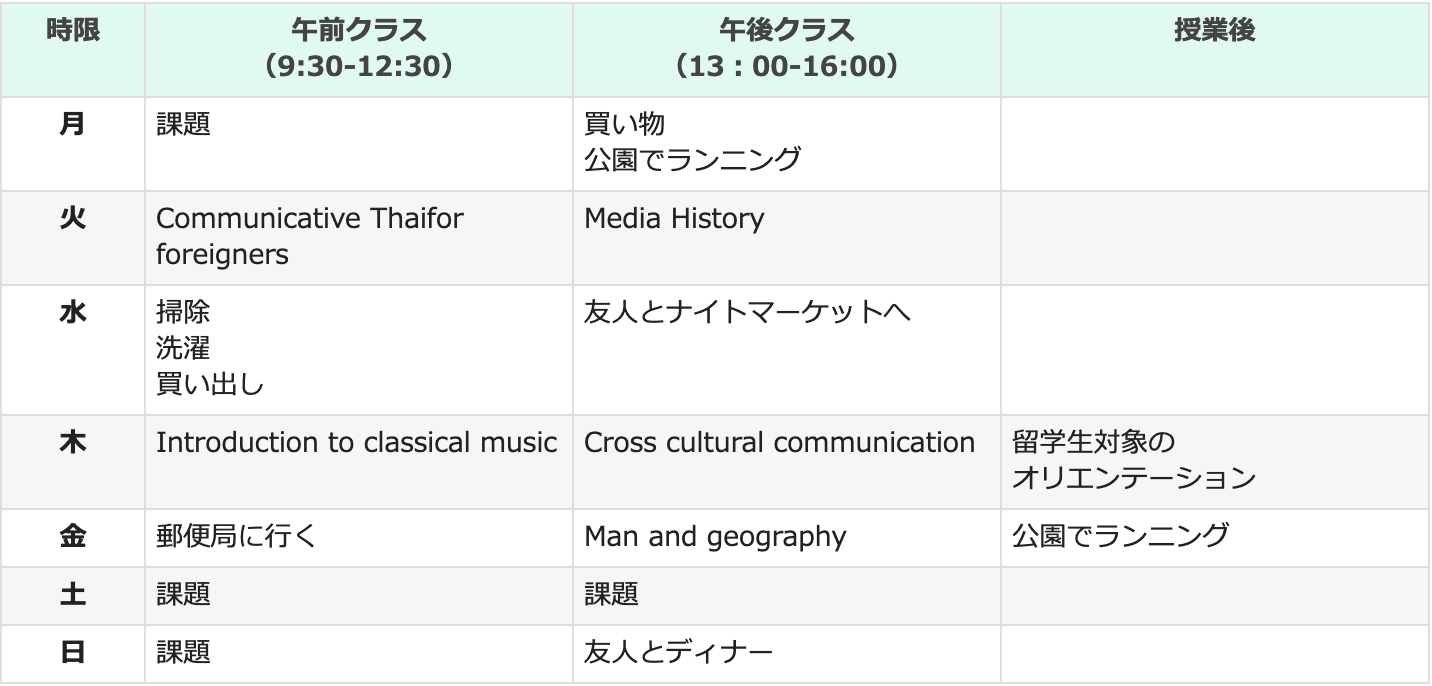Click Introduction to classical music cell
Viewport: 1432px width, 686px height.
point(359,462)
